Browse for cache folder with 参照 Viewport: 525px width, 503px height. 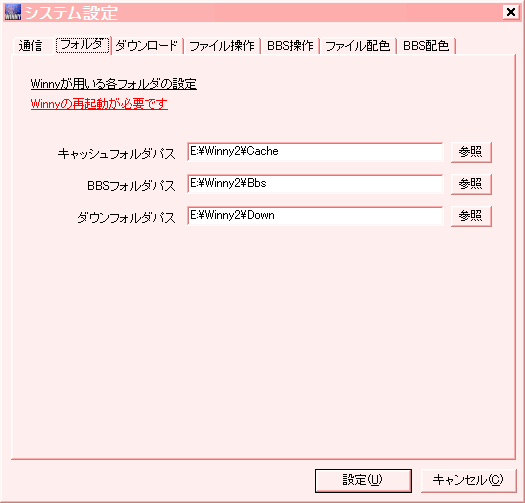pyautogui.click(x=471, y=152)
